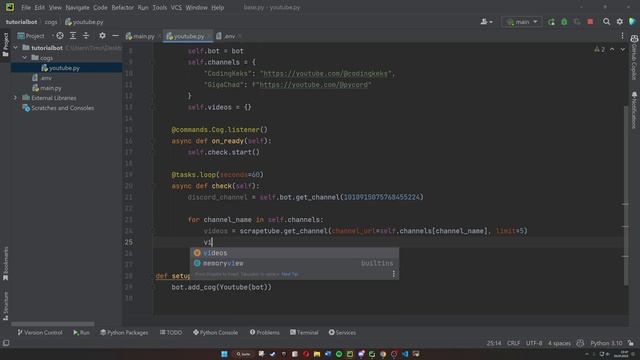640x360 pixels.
Task: Open the Structure side tool window
Action: click(x=5, y=305)
